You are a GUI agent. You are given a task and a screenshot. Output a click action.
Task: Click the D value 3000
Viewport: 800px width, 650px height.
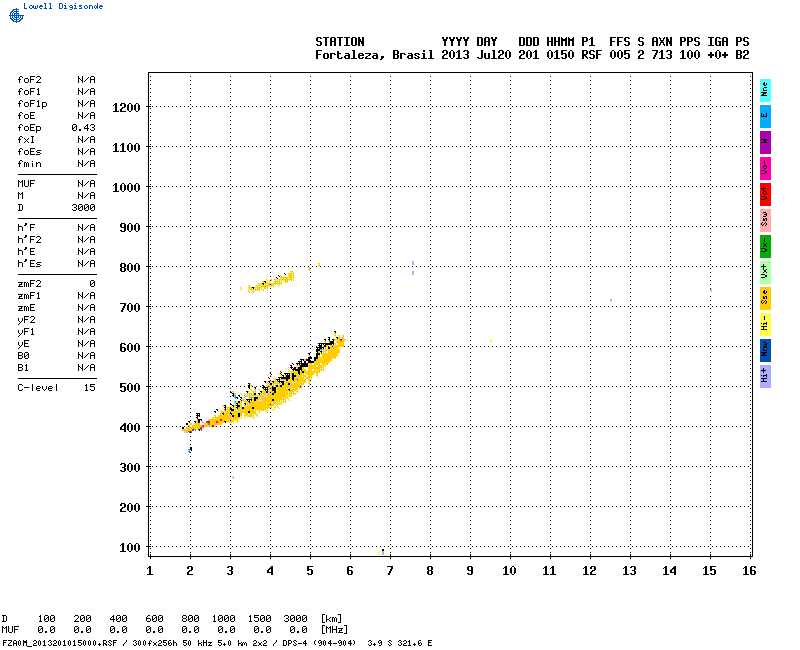tap(83, 208)
